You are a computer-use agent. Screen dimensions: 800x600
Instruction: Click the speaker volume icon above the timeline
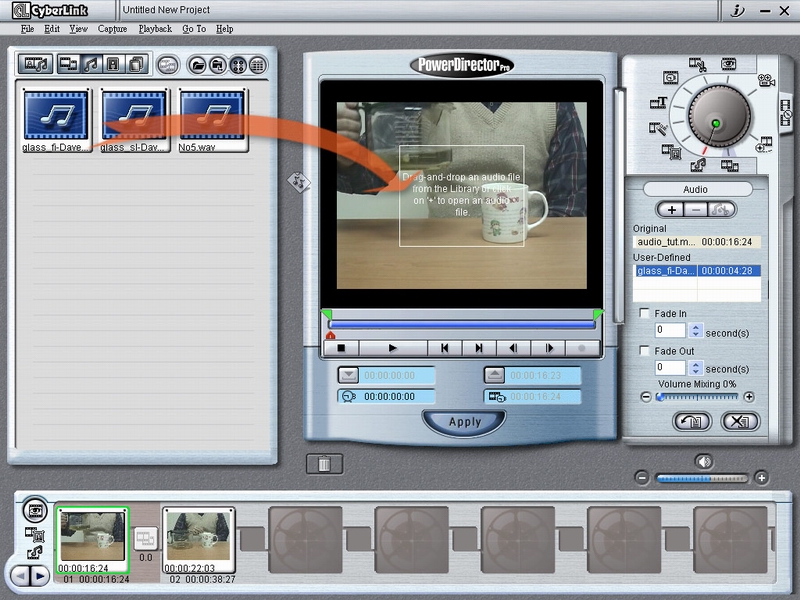pos(704,461)
